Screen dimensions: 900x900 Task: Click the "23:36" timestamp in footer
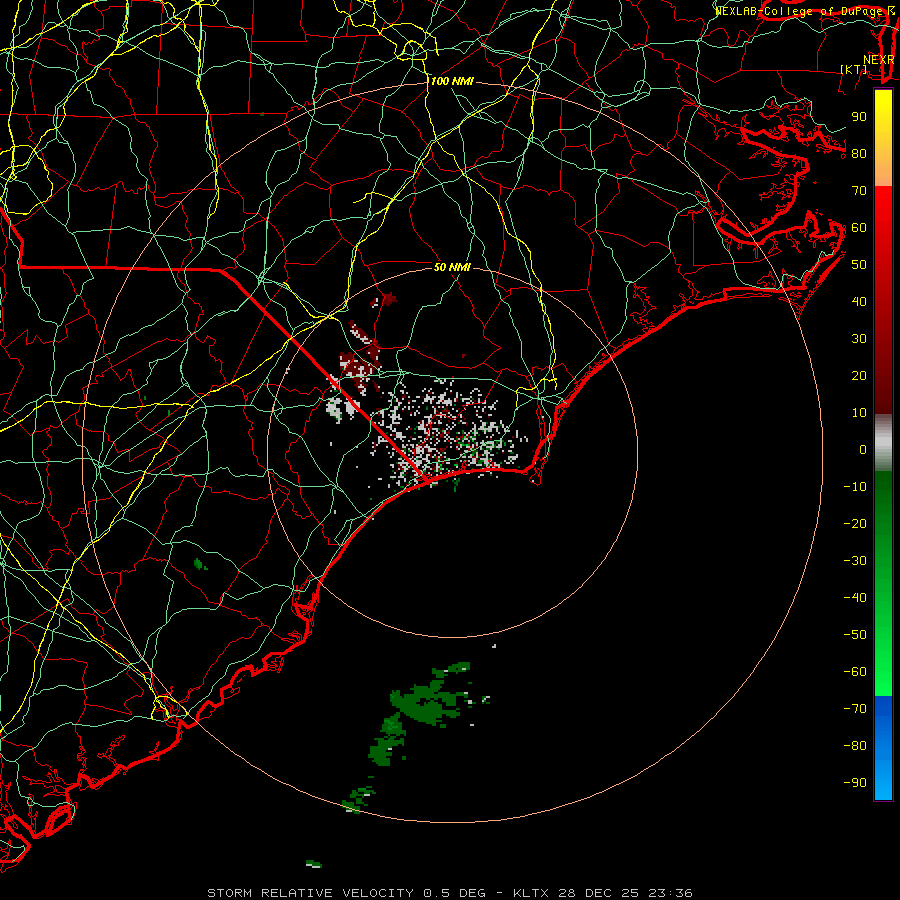[x=670, y=893]
